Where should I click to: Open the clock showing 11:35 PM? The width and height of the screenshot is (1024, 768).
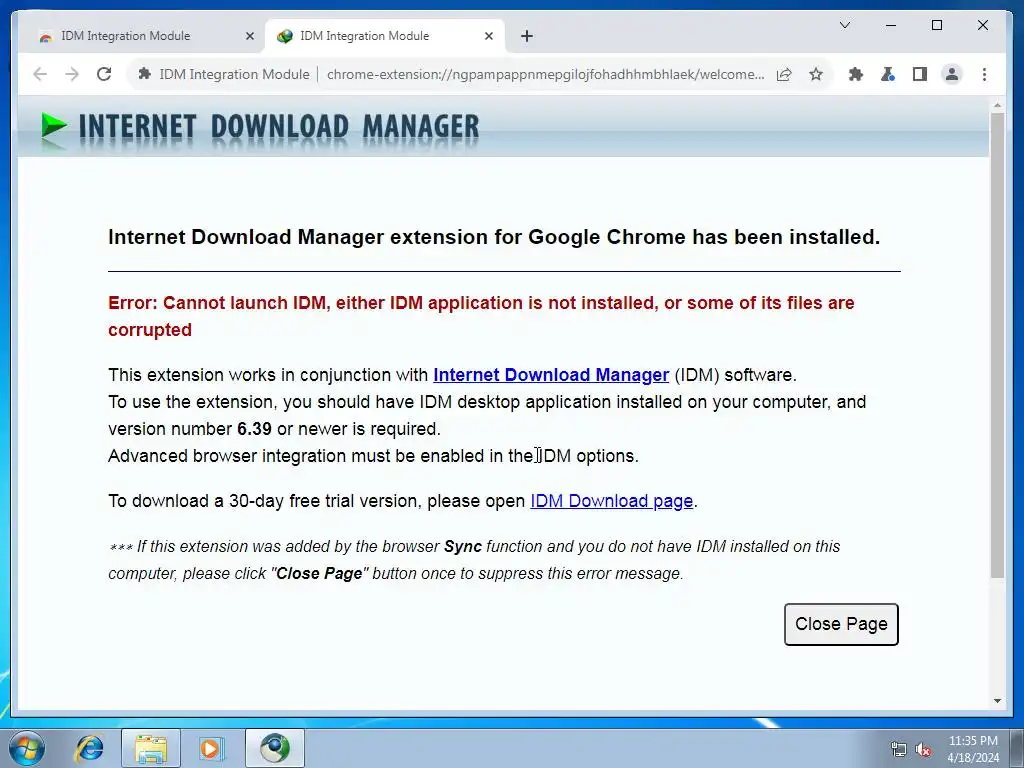(x=973, y=749)
